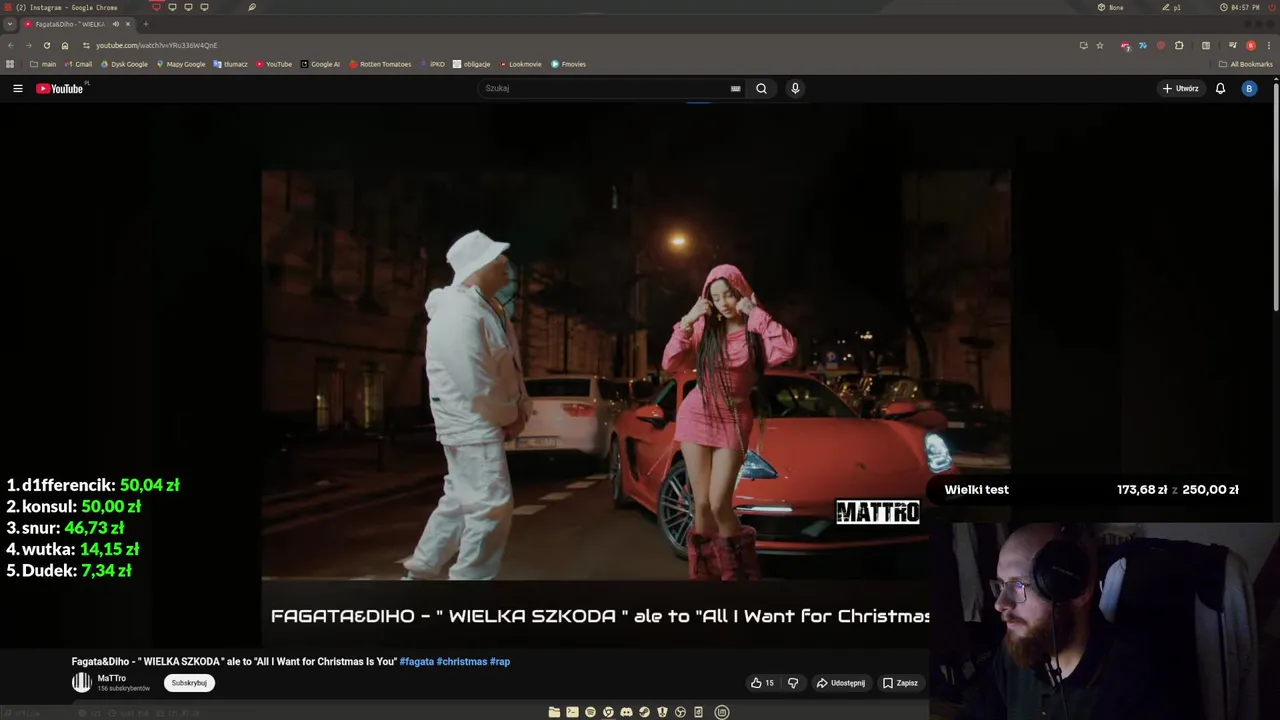This screenshot has width=1280, height=720.
Task: Open the Chrome apps grid shortcut
Action: pyautogui.click(x=10, y=64)
